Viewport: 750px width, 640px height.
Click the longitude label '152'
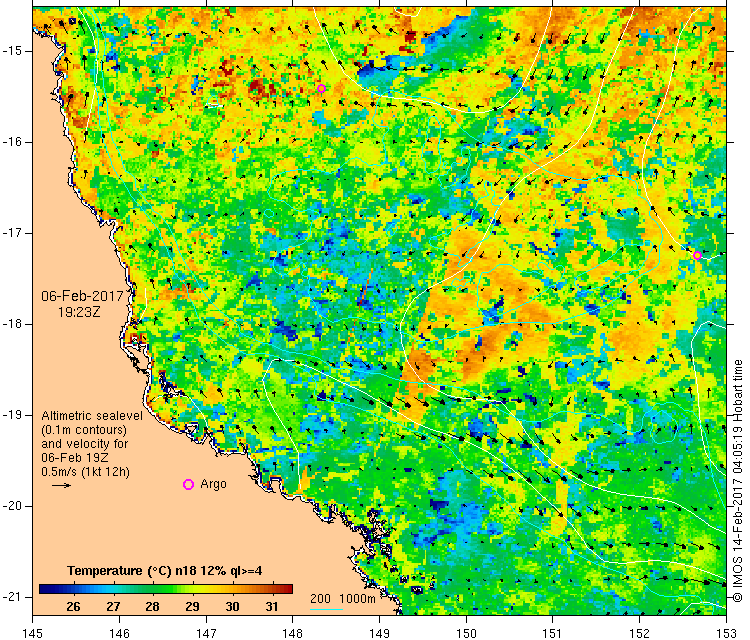coord(640,633)
